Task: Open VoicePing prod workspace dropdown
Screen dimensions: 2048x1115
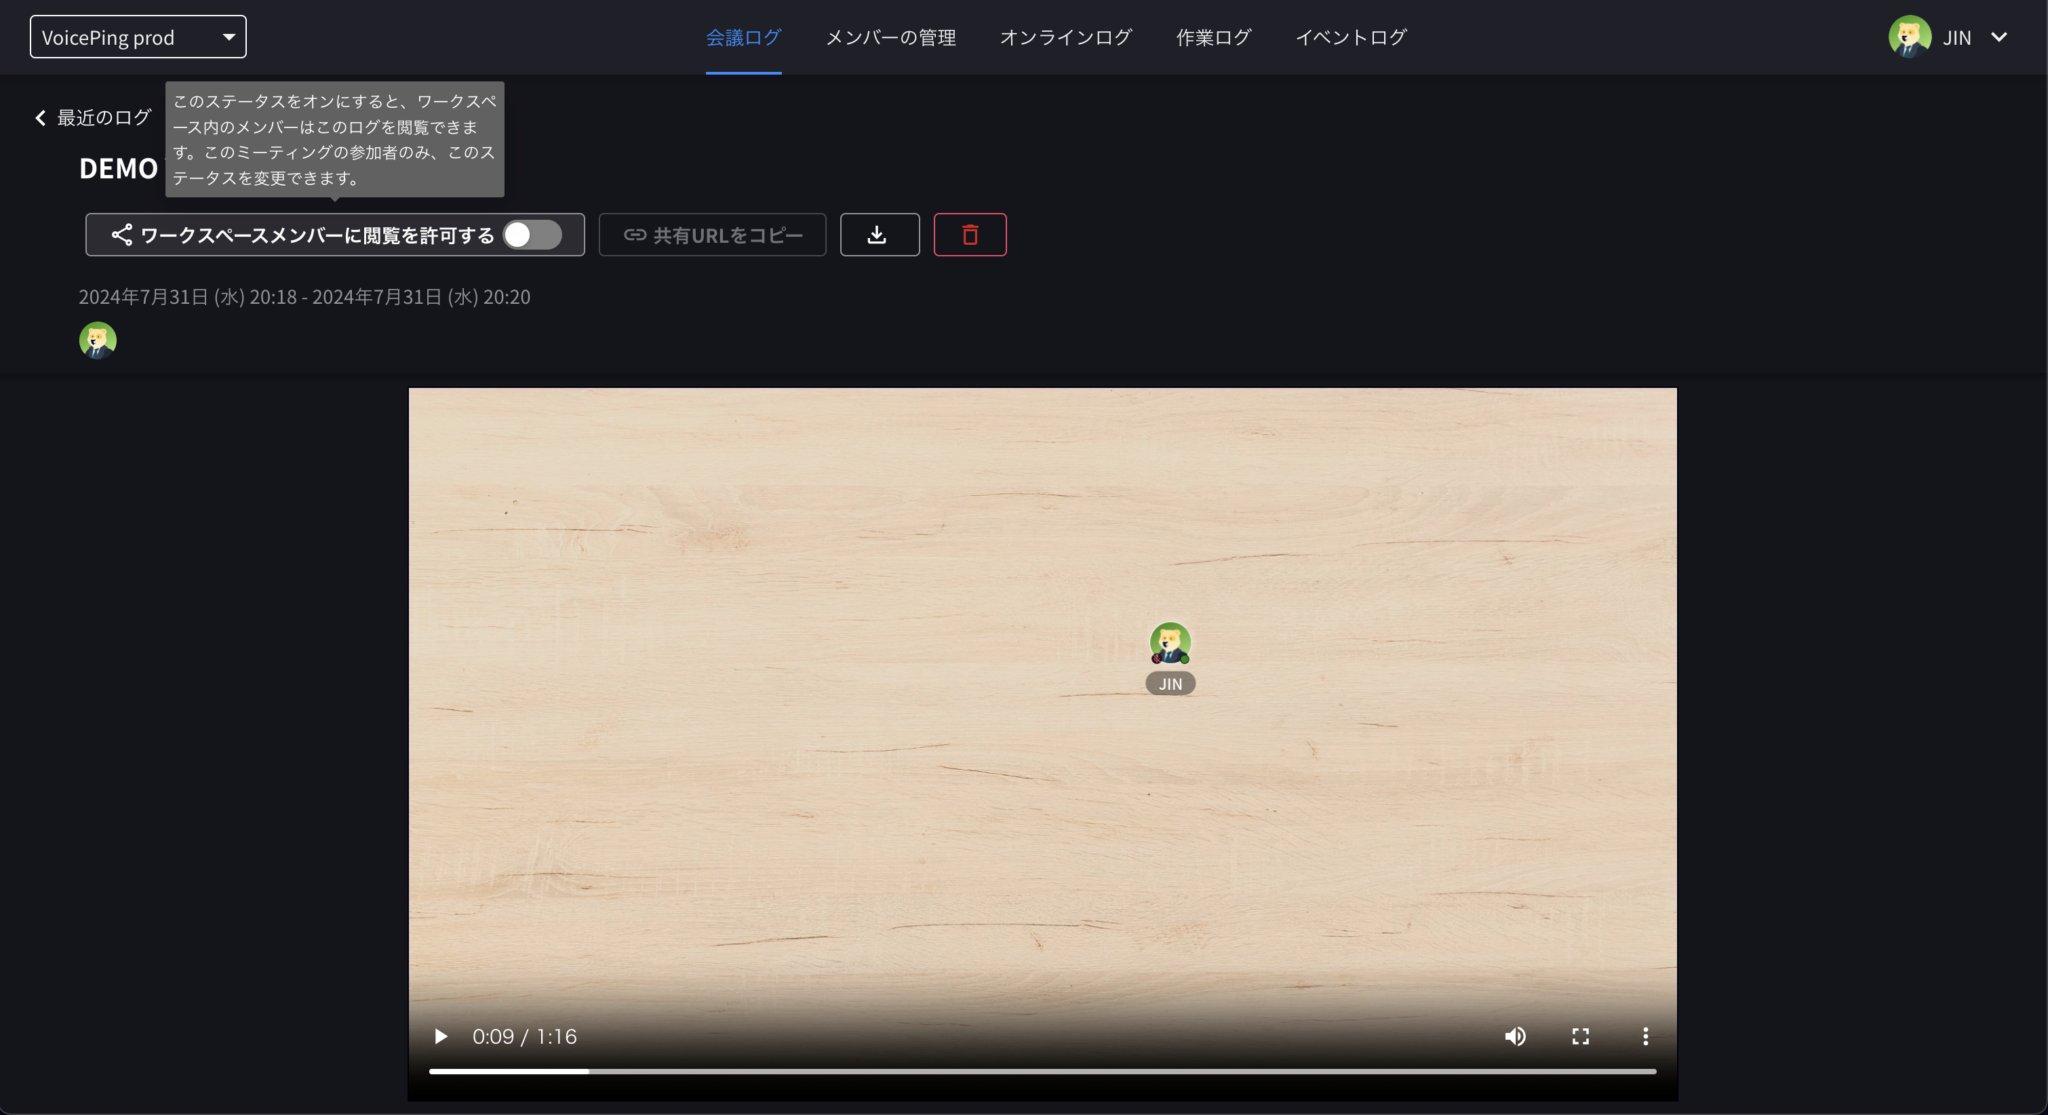Action: tap(138, 37)
